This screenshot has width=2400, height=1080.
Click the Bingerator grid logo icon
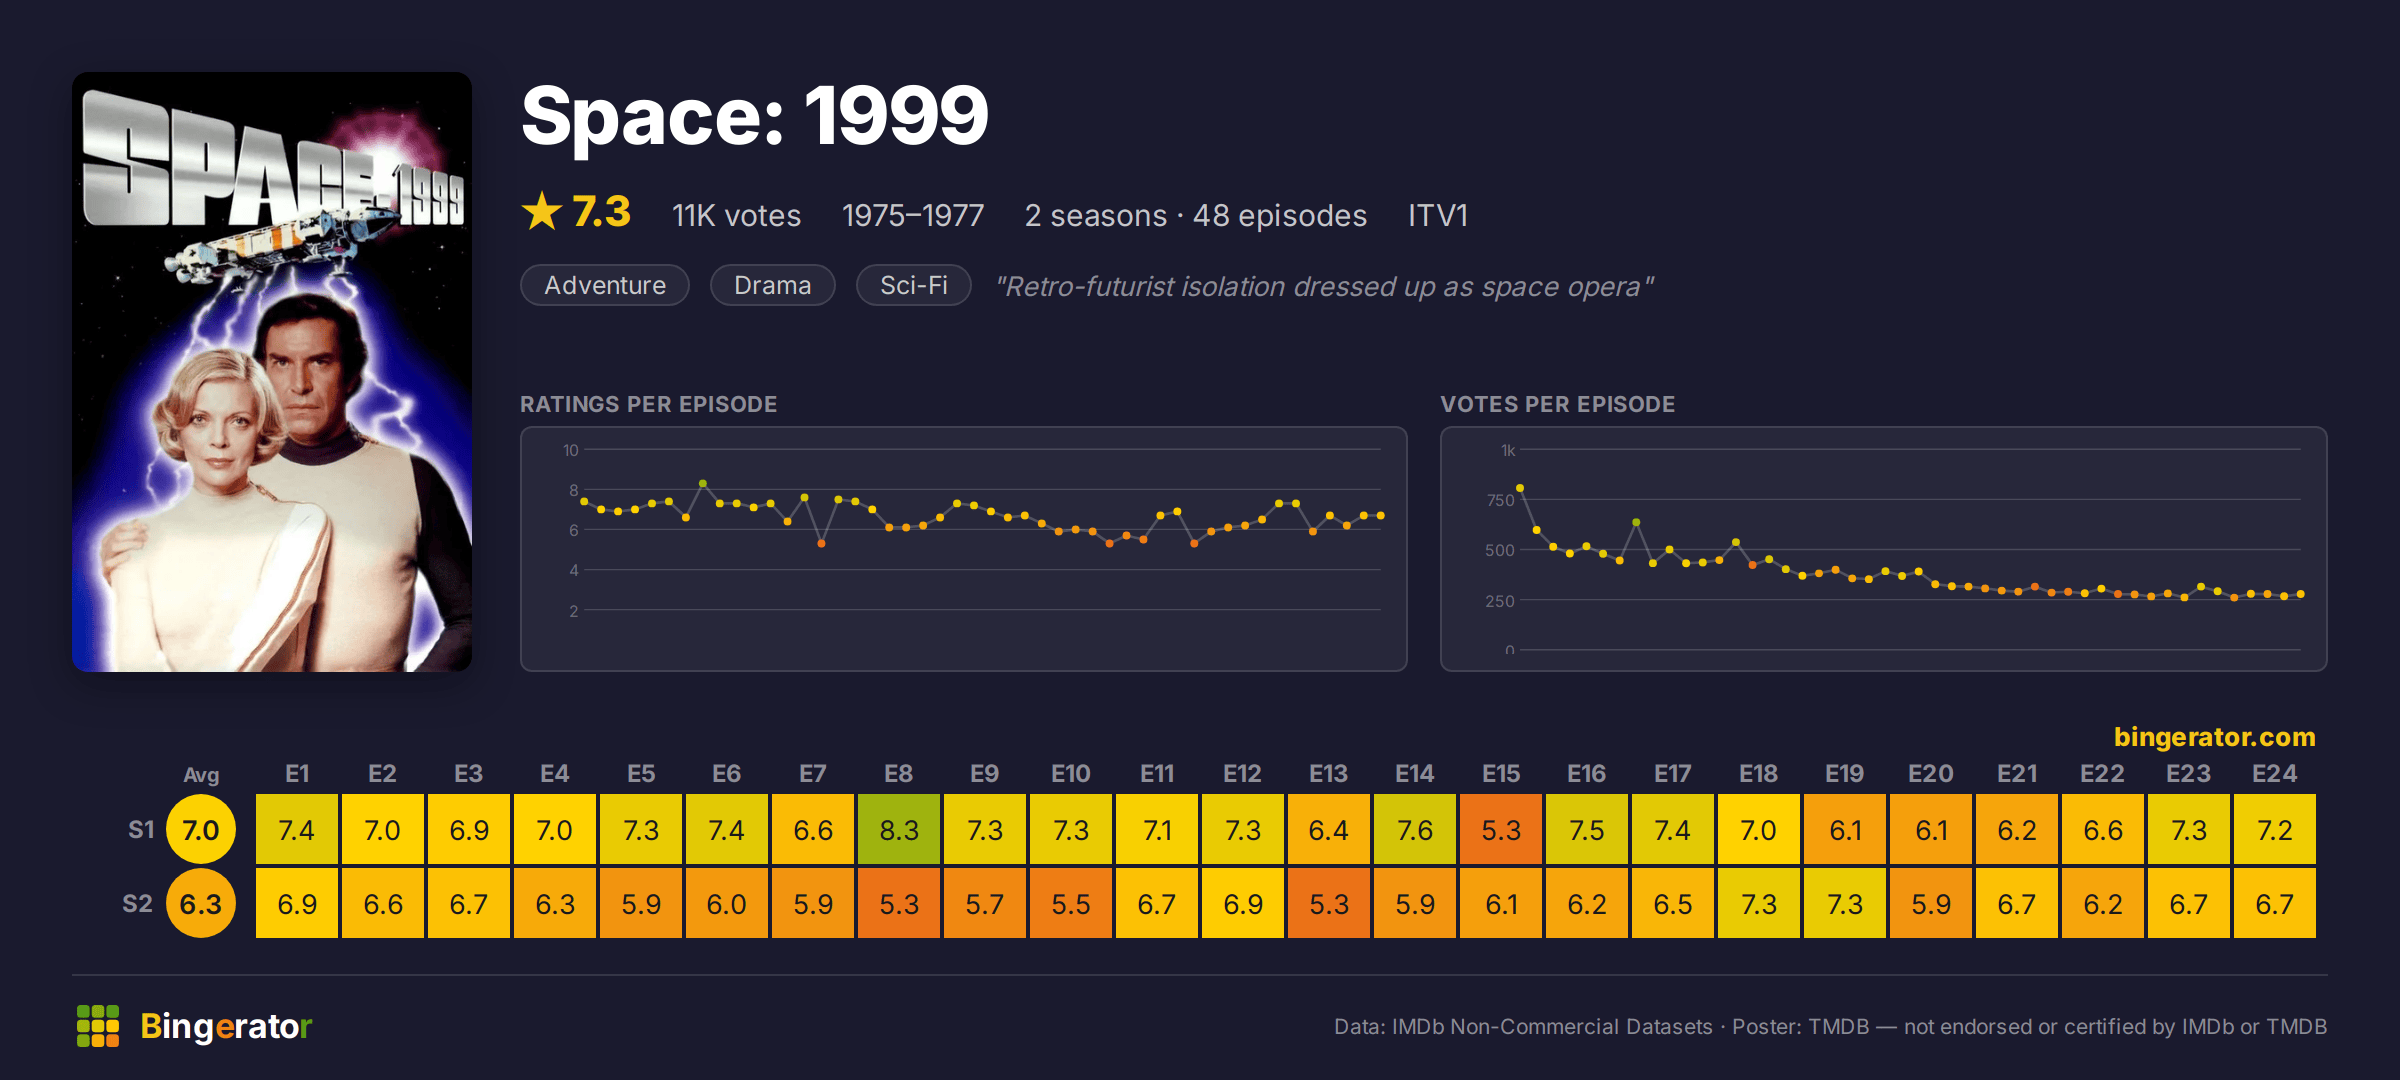click(x=98, y=1026)
